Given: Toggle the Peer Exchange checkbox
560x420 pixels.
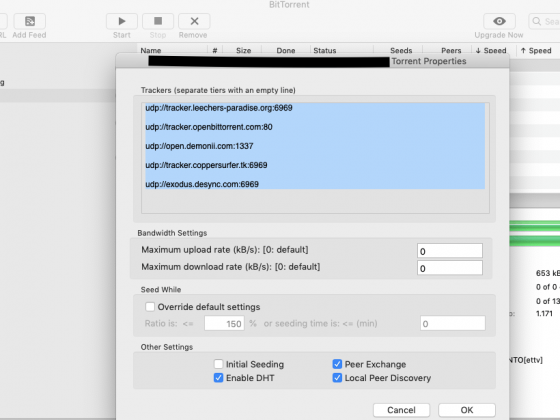Looking at the screenshot, I should coord(337,364).
